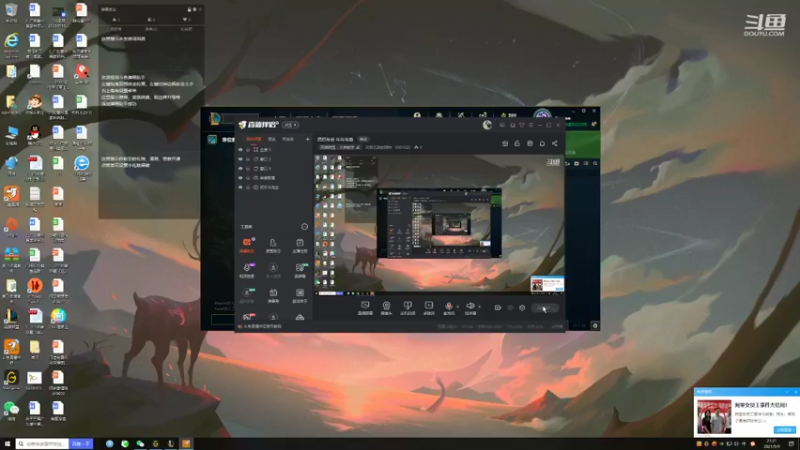Open the ad popup's photo thumbnail
Screen dimensions: 800x450
pos(714,417)
